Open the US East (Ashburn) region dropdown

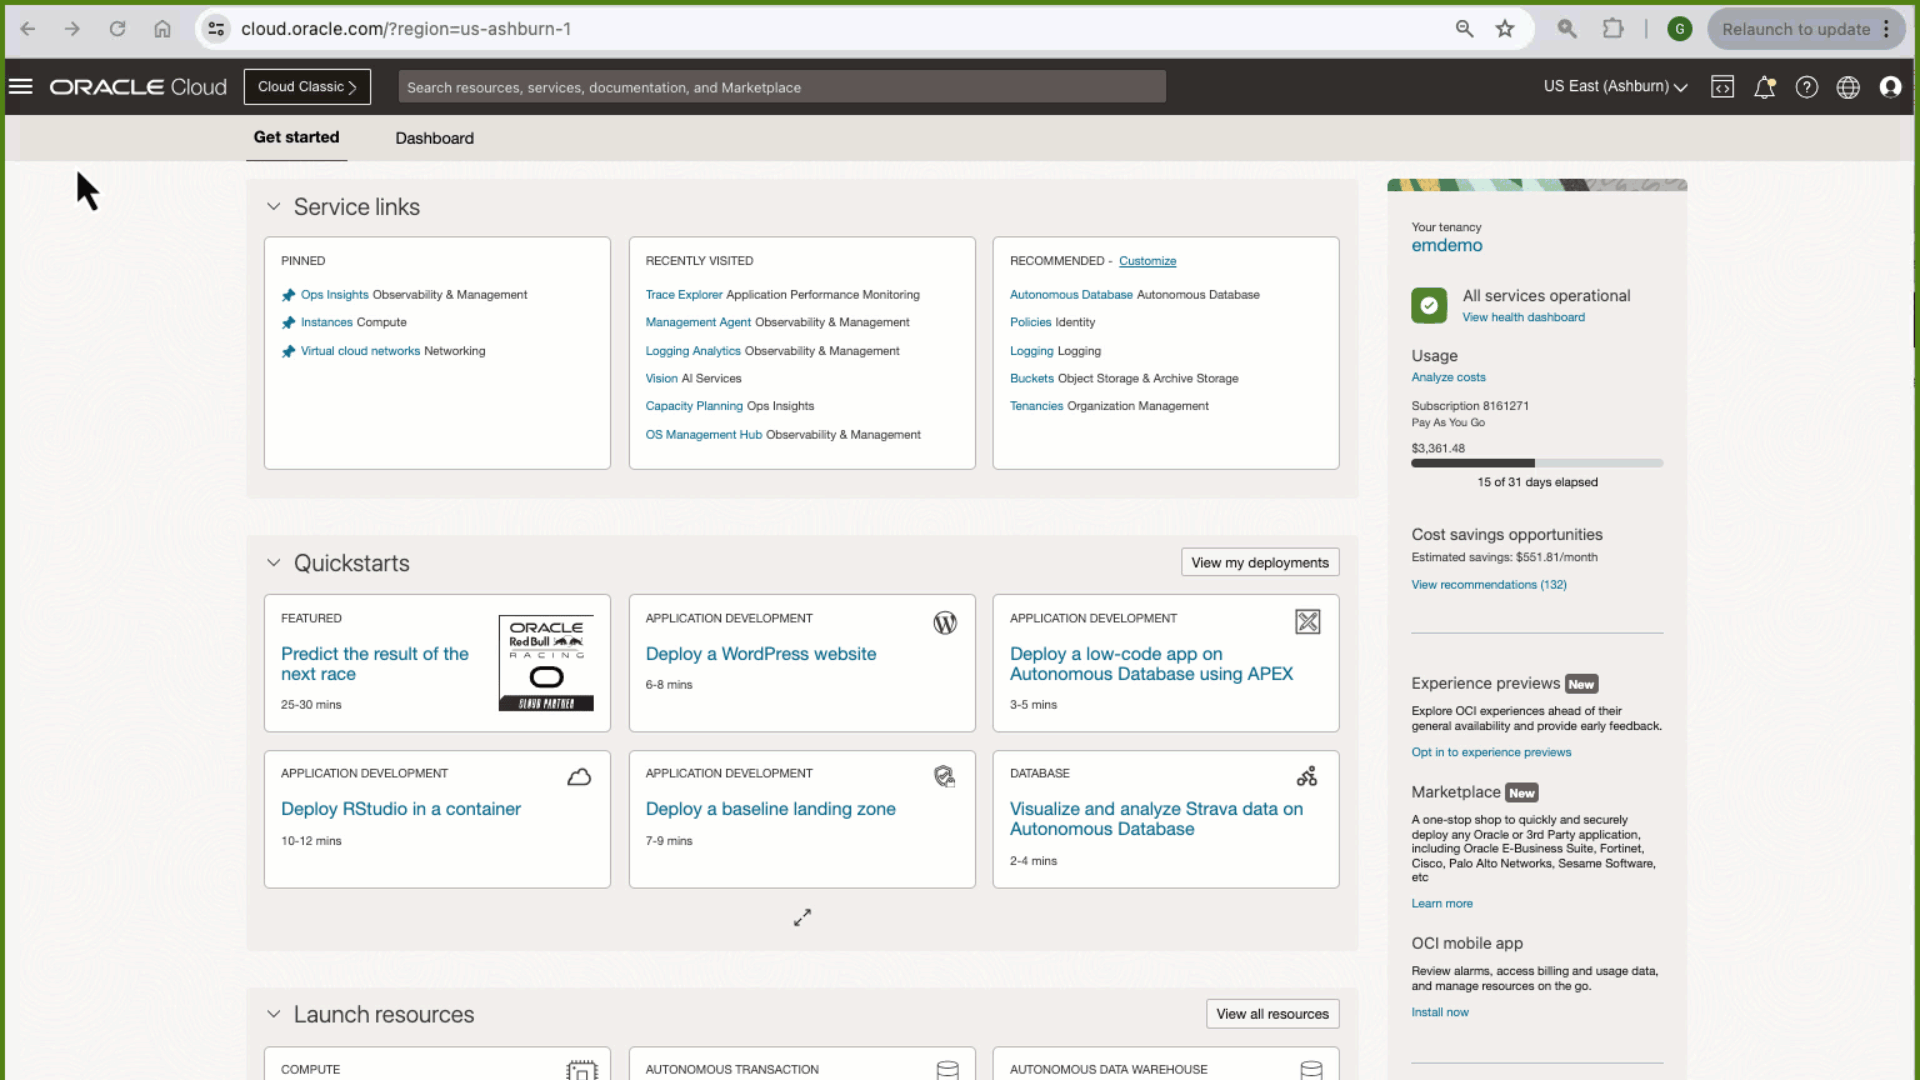[1615, 87]
